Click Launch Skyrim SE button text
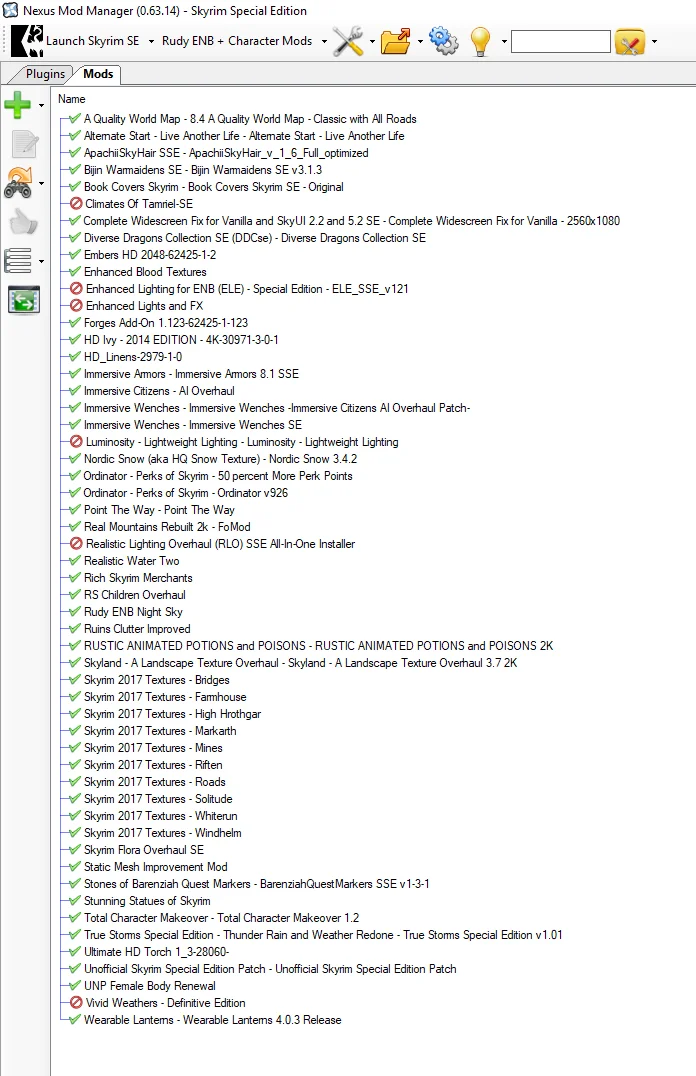Screen dimensions: 696x1076 point(92,41)
